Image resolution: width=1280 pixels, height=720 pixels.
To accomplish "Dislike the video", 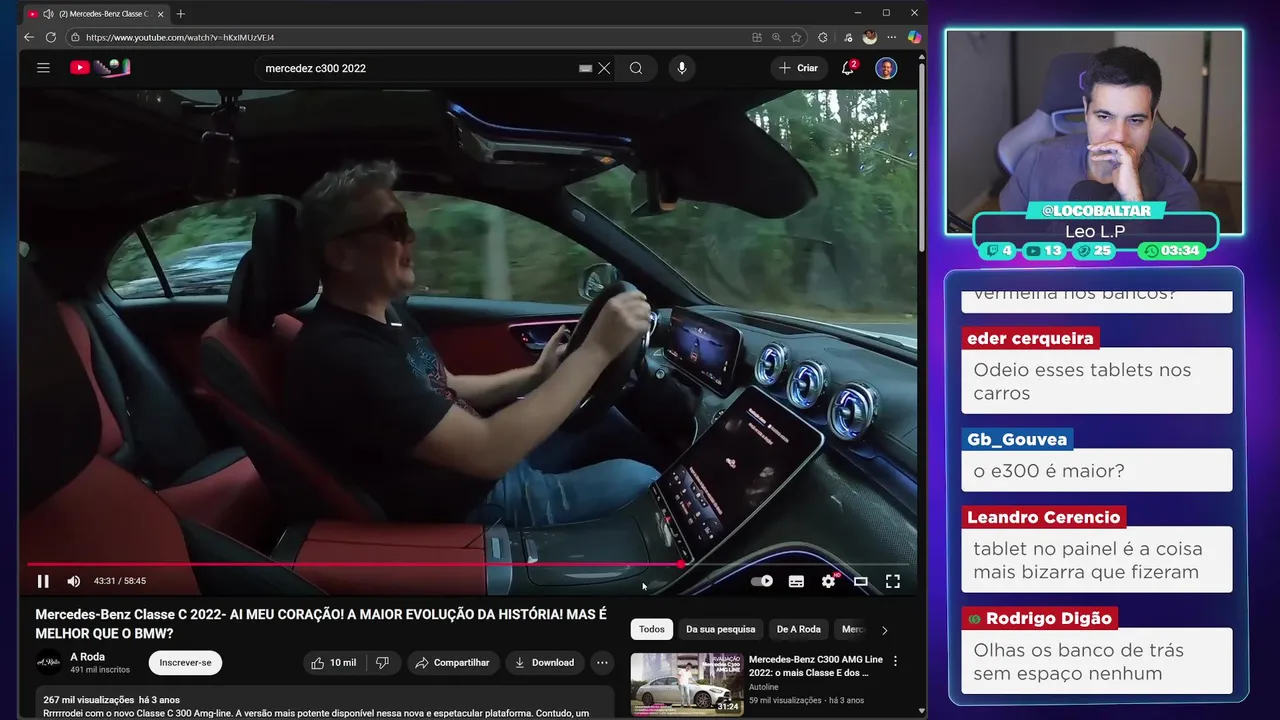I will point(381,662).
